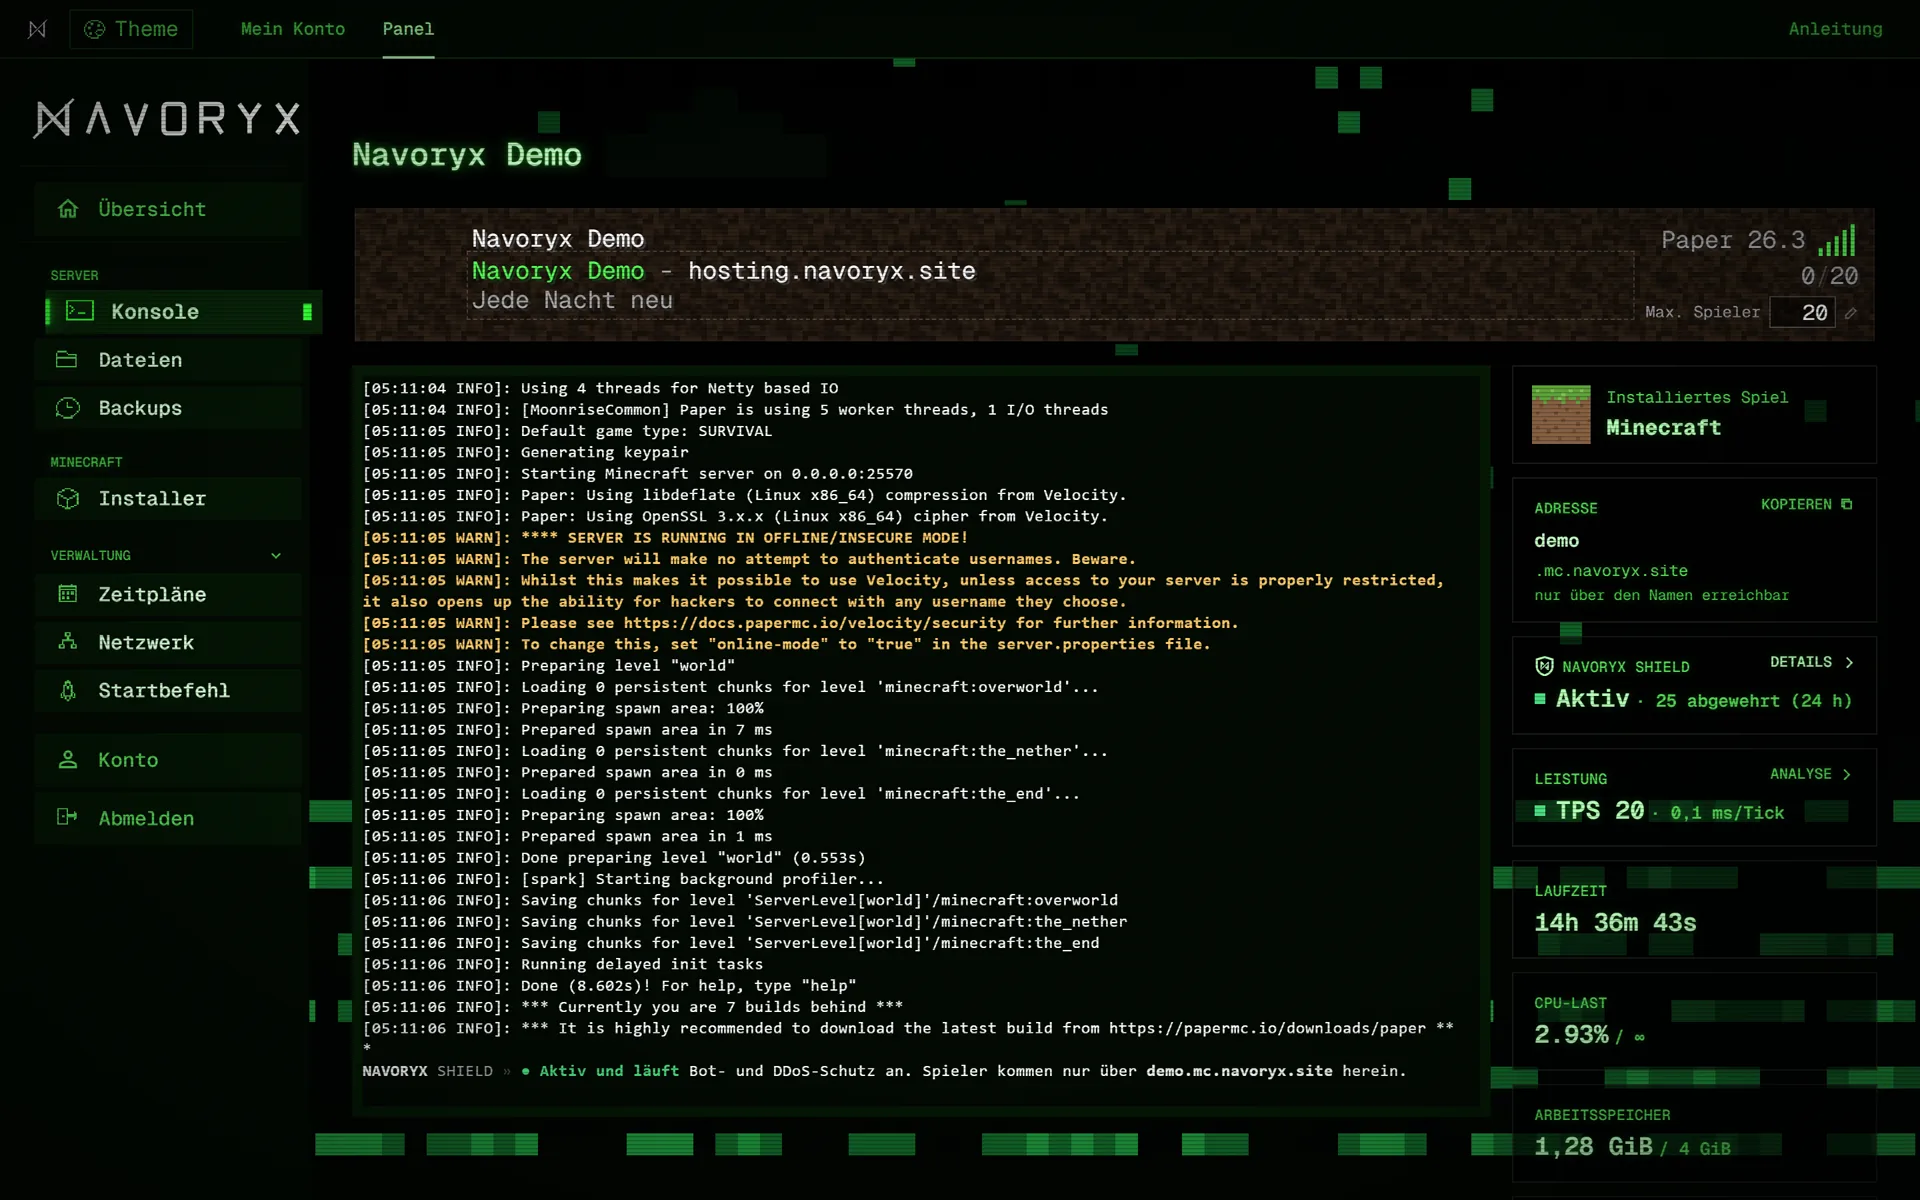The image size is (1920, 1200).
Task: Click the large NAVORYX sidebar logo
Action: [x=167, y=119]
